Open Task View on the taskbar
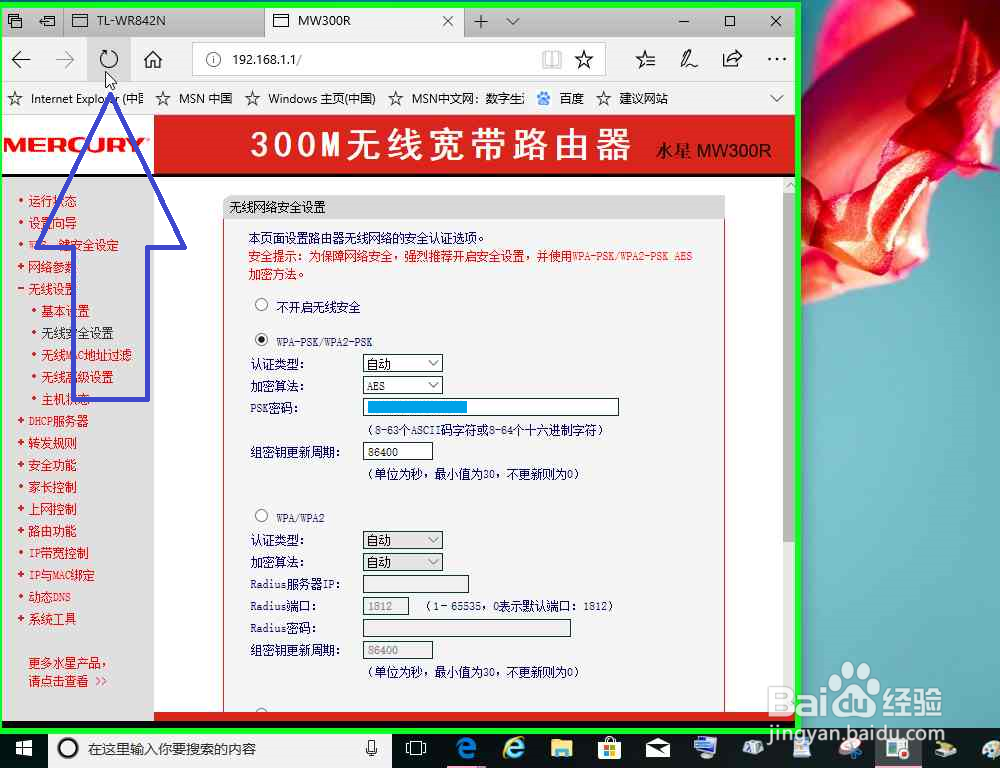Screen dimensions: 1000x768 click(416, 748)
